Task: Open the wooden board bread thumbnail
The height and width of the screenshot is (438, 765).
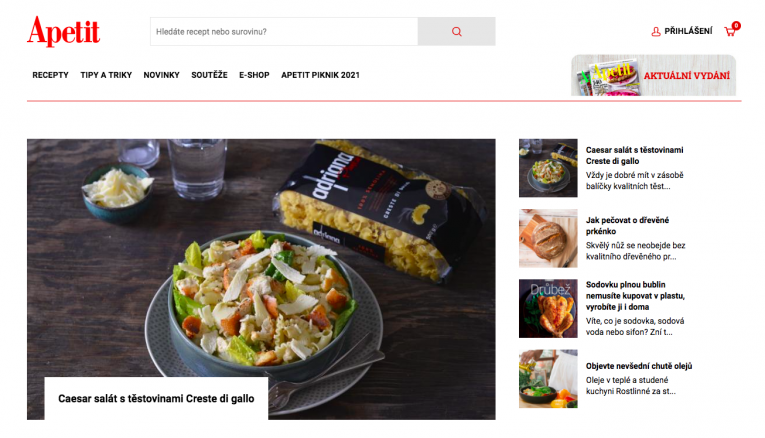Action: pyautogui.click(x=548, y=239)
